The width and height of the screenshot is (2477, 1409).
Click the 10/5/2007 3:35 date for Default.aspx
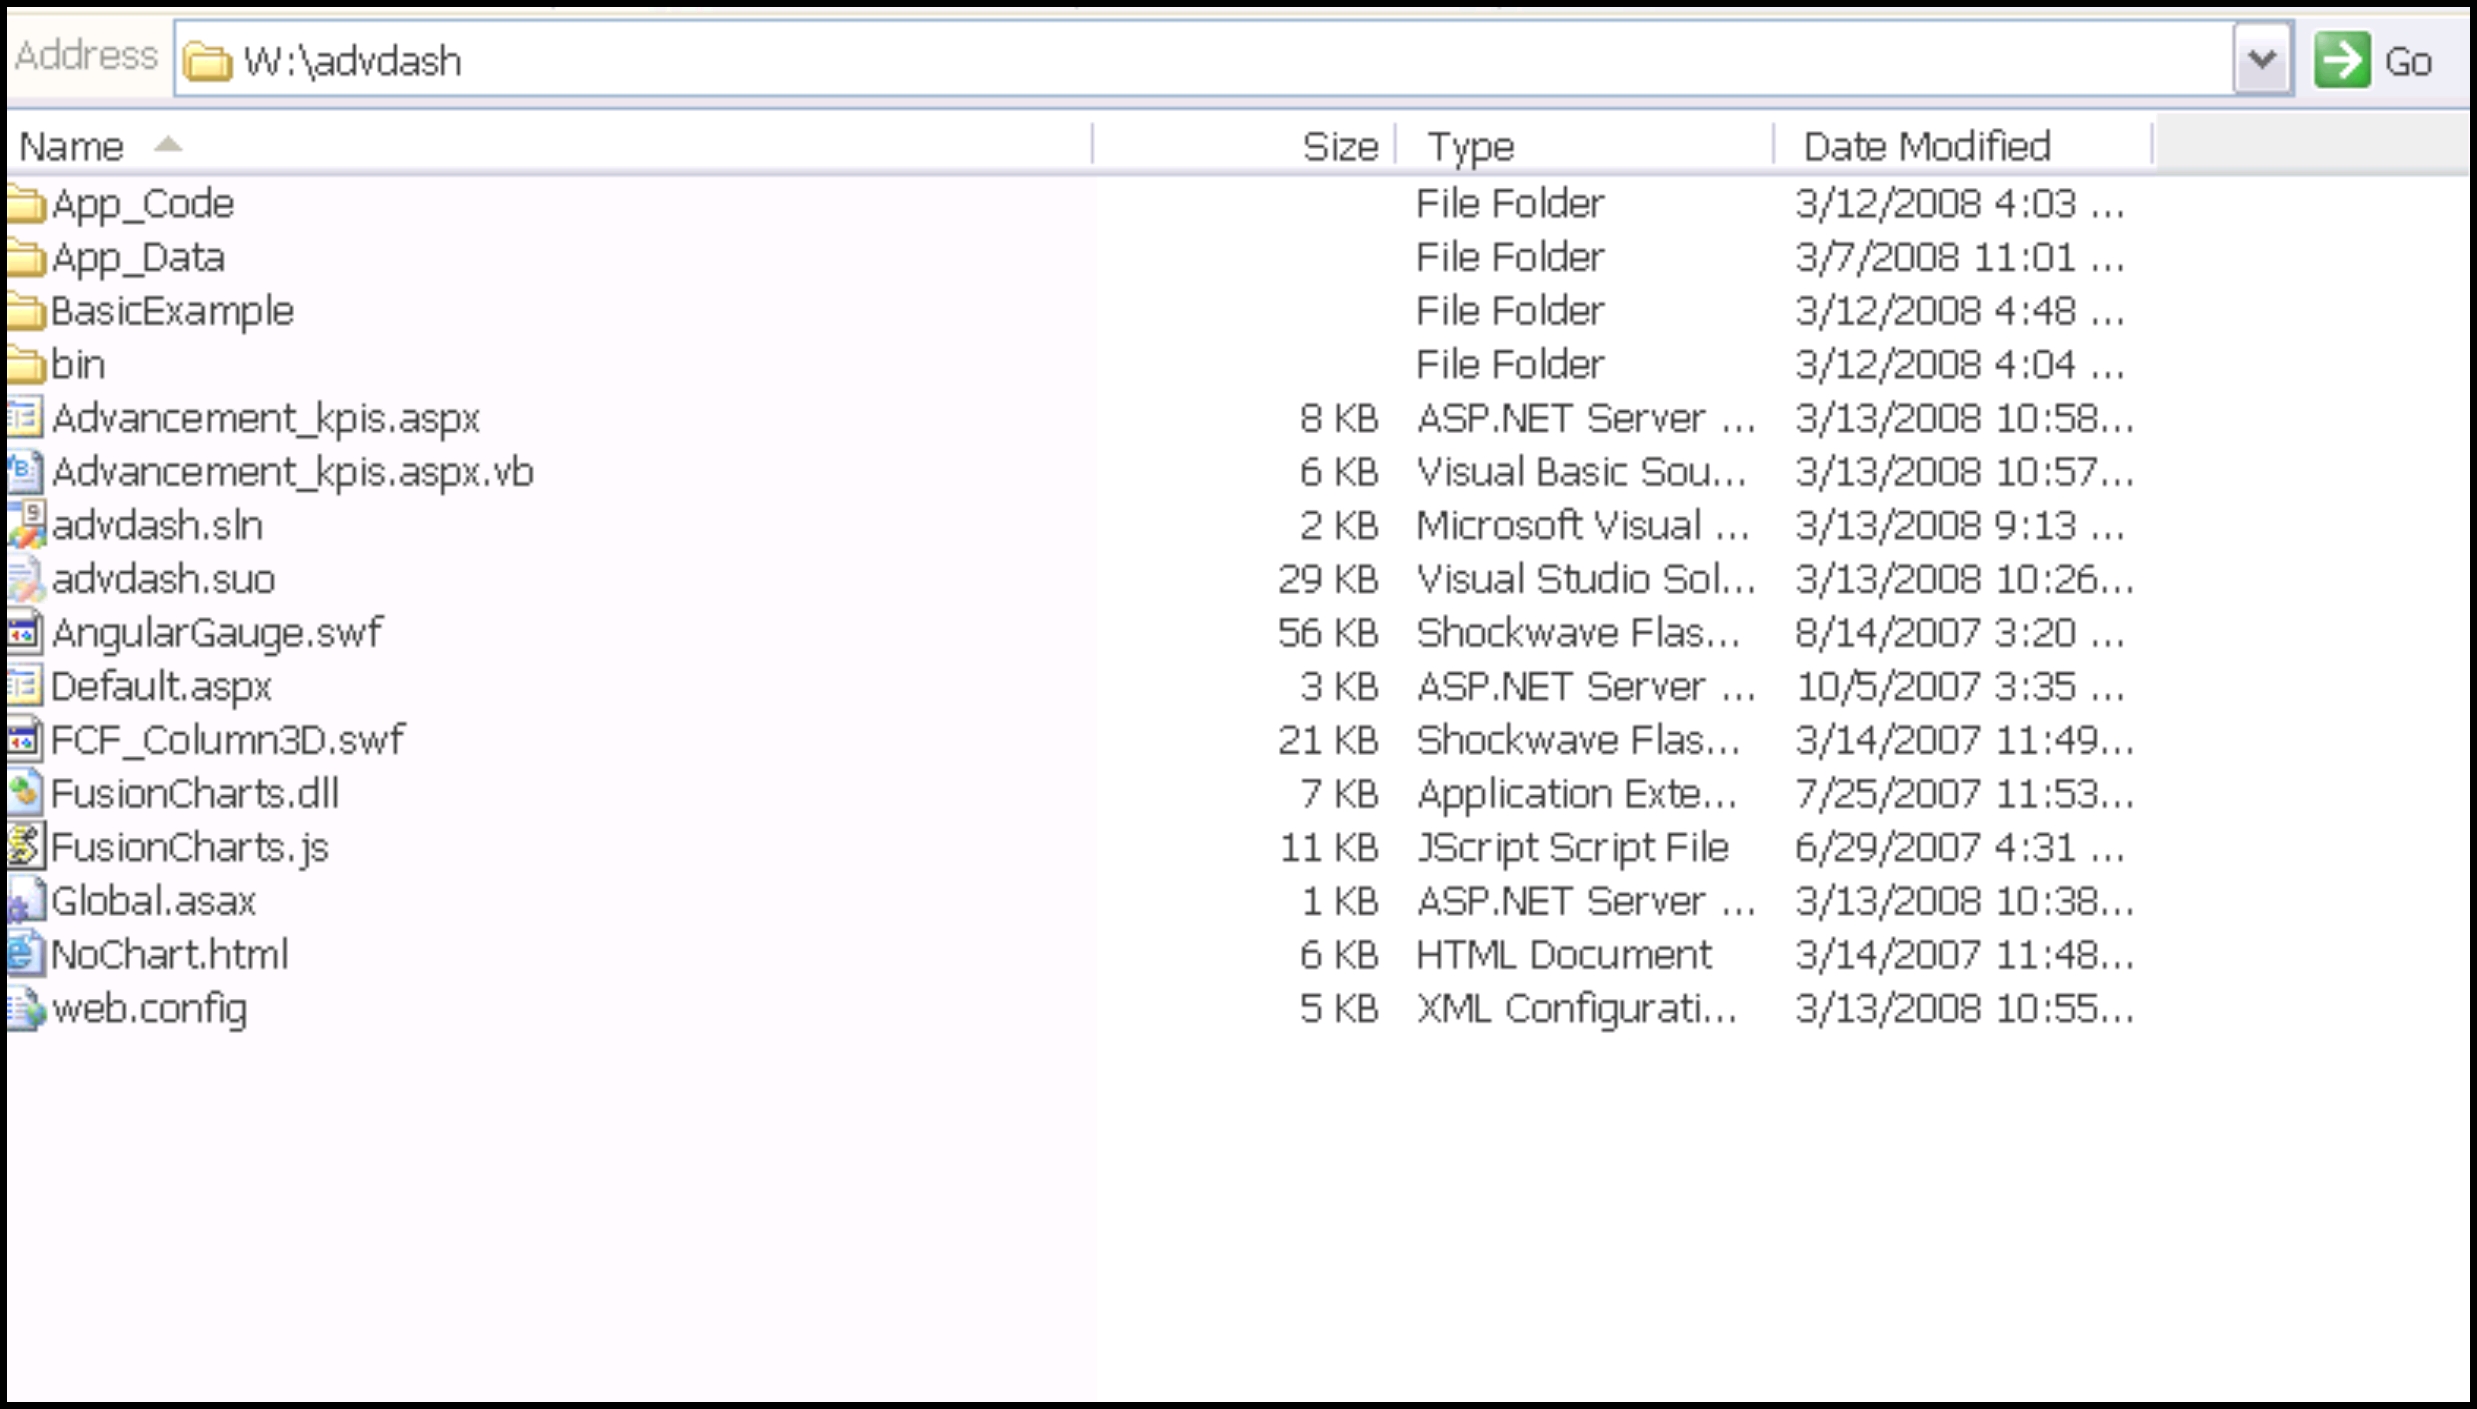[1960, 688]
